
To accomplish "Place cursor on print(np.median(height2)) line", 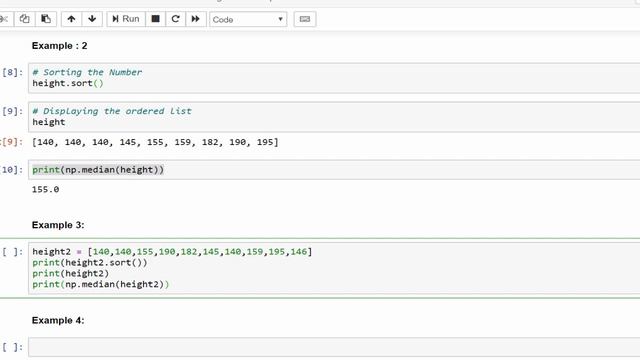I will tap(100, 284).
